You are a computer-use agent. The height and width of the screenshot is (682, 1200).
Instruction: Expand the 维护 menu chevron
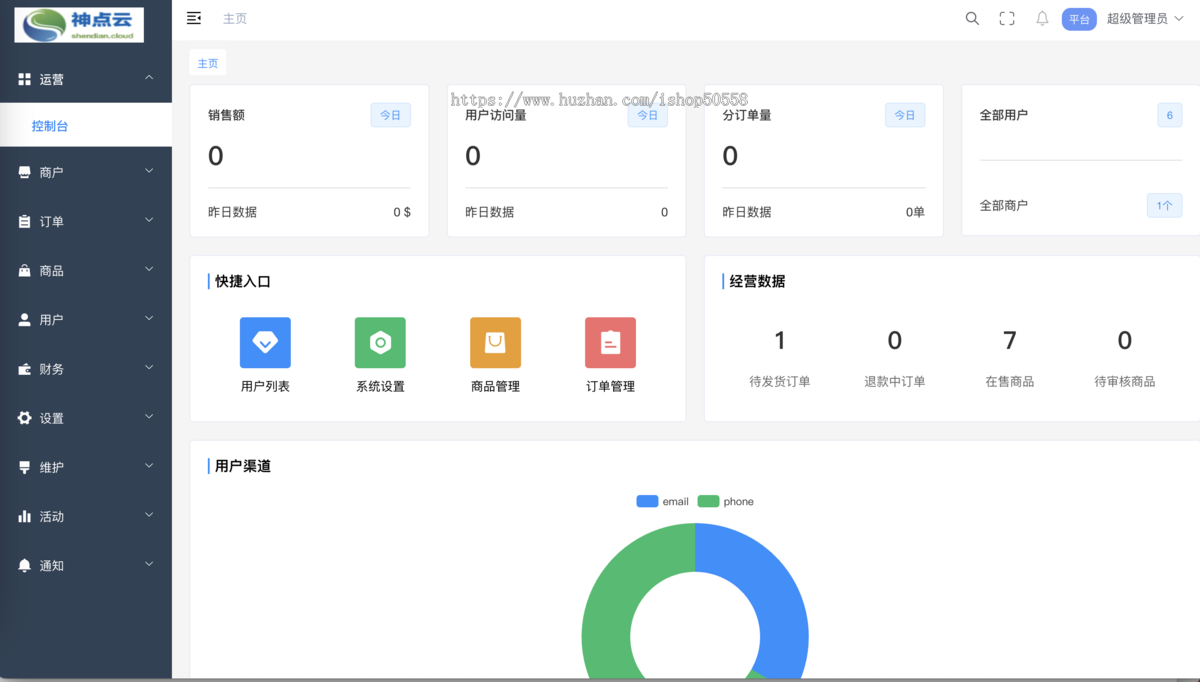coord(149,466)
